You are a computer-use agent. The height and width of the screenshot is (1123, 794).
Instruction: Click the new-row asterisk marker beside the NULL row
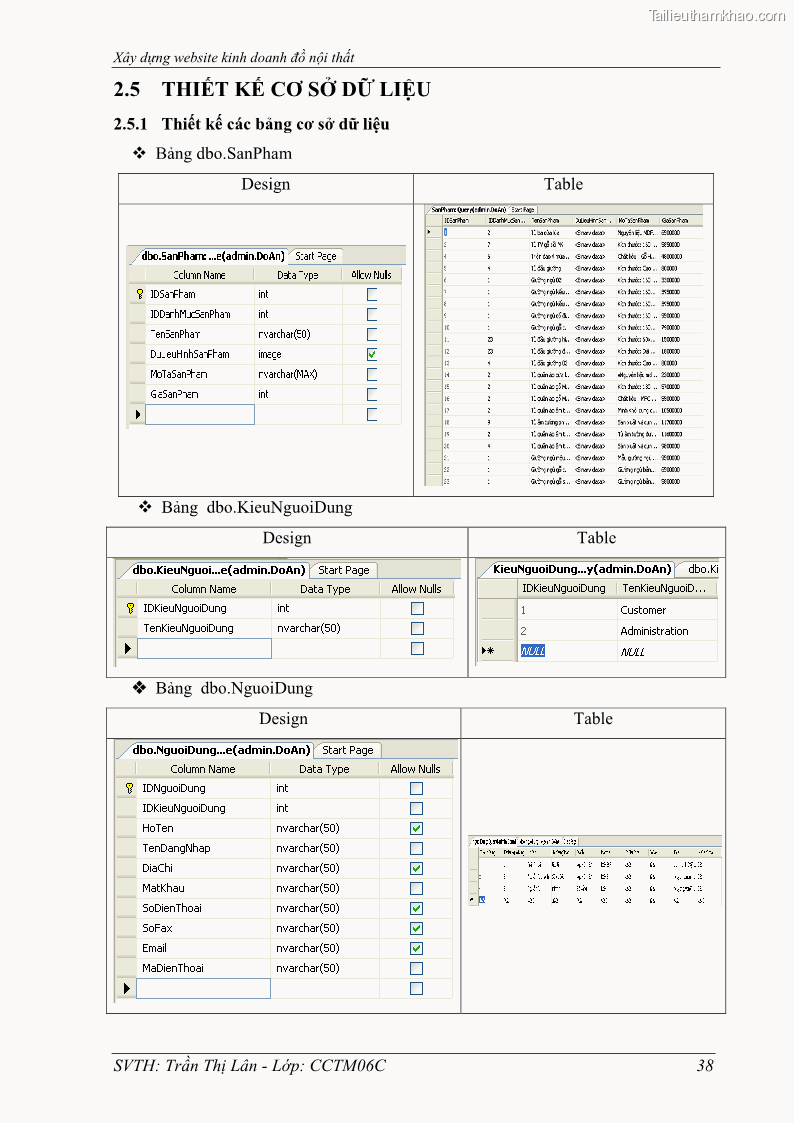coord(487,651)
